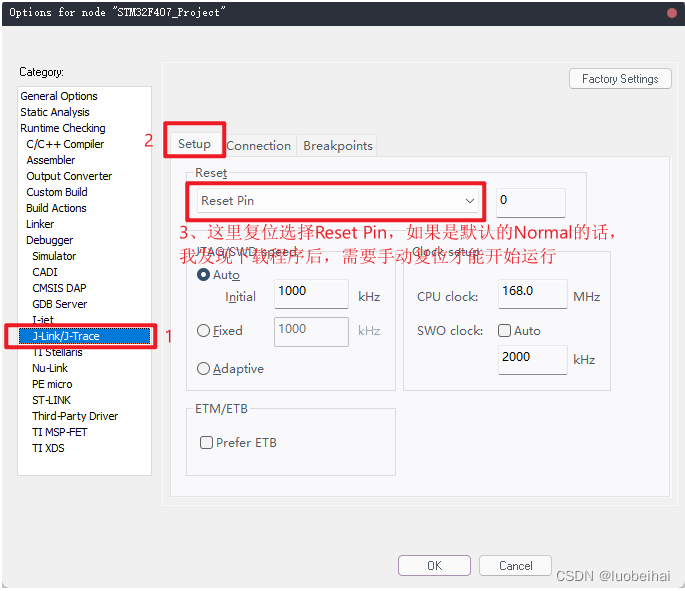Viewport: 685px width, 591px height.
Task: Click the J-Link/J-Trace category
Action: click(x=66, y=336)
